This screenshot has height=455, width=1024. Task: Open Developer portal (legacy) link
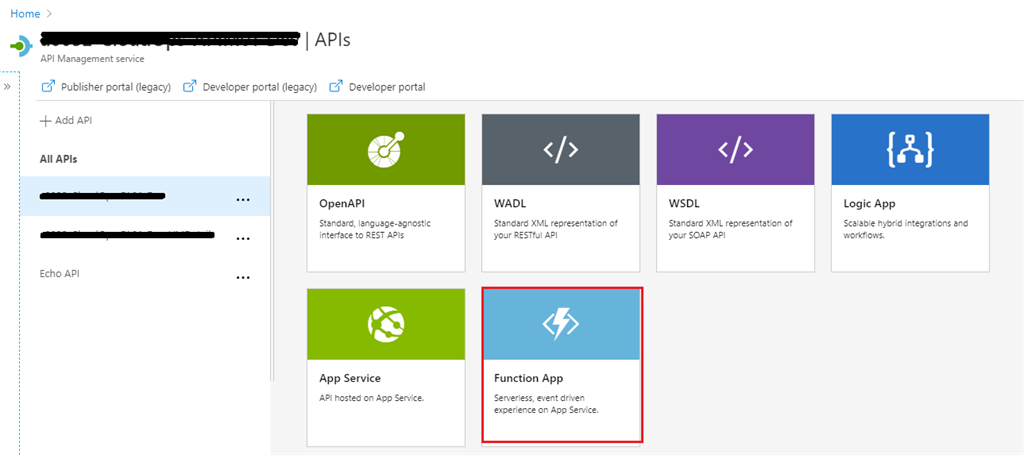pos(251,87)
